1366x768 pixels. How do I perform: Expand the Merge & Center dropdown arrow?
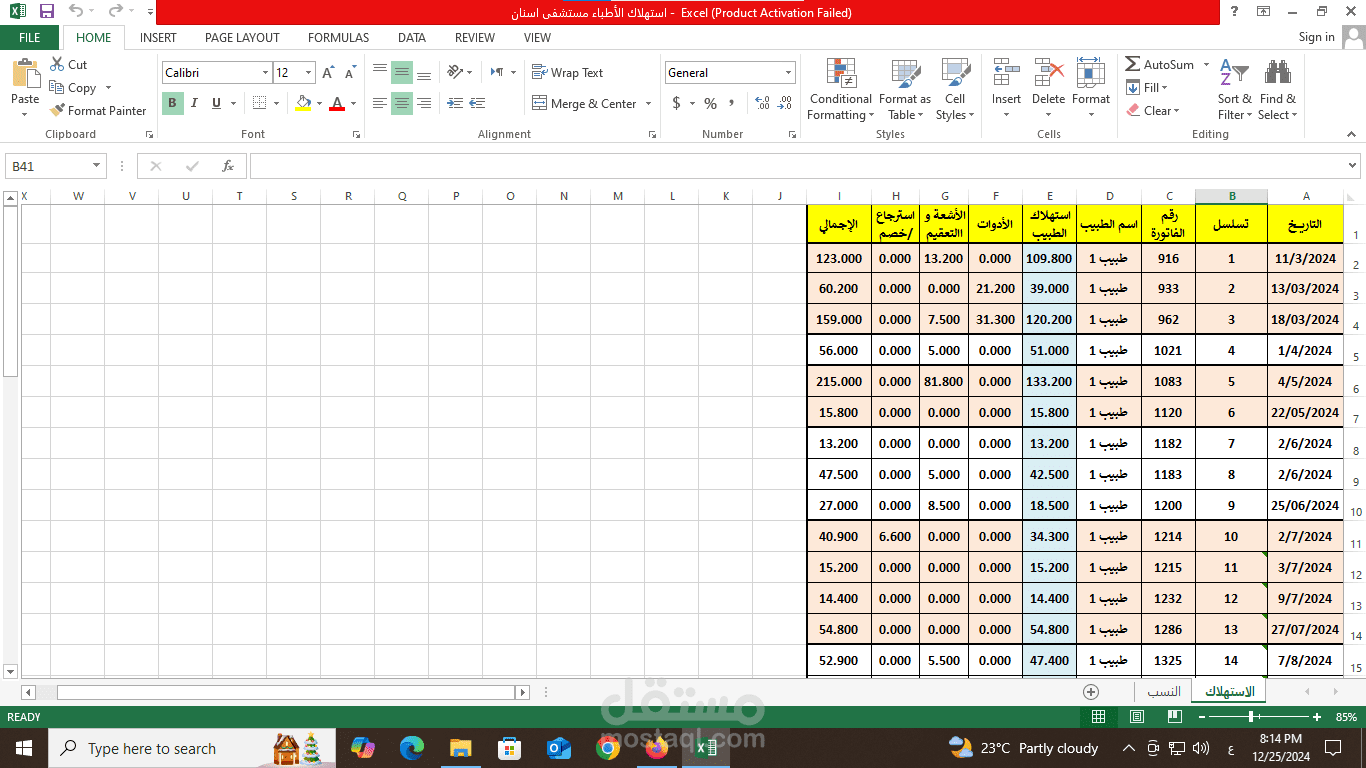[x=648, y=104]
